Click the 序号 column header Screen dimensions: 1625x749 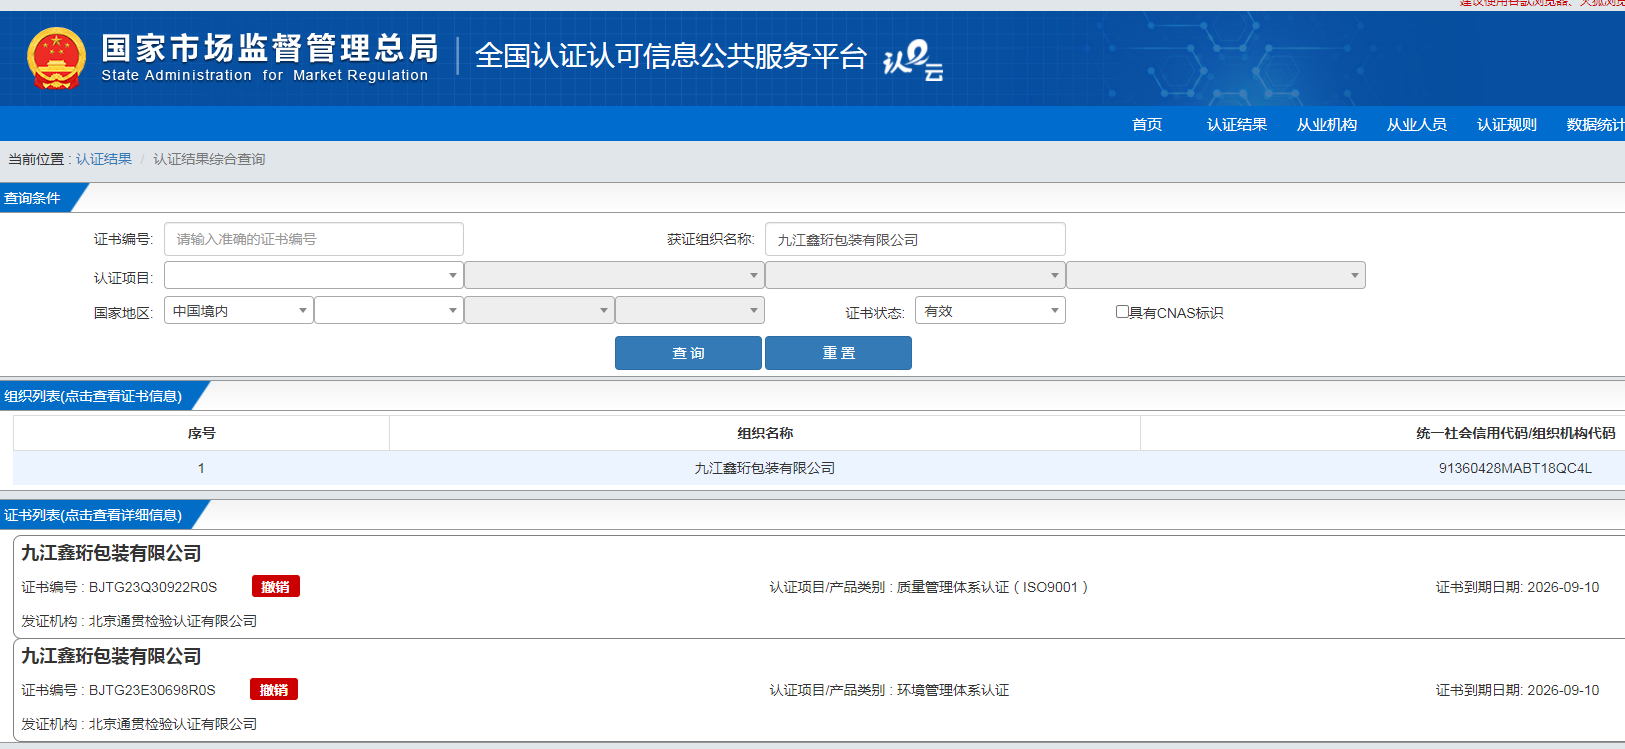[201, 433]
